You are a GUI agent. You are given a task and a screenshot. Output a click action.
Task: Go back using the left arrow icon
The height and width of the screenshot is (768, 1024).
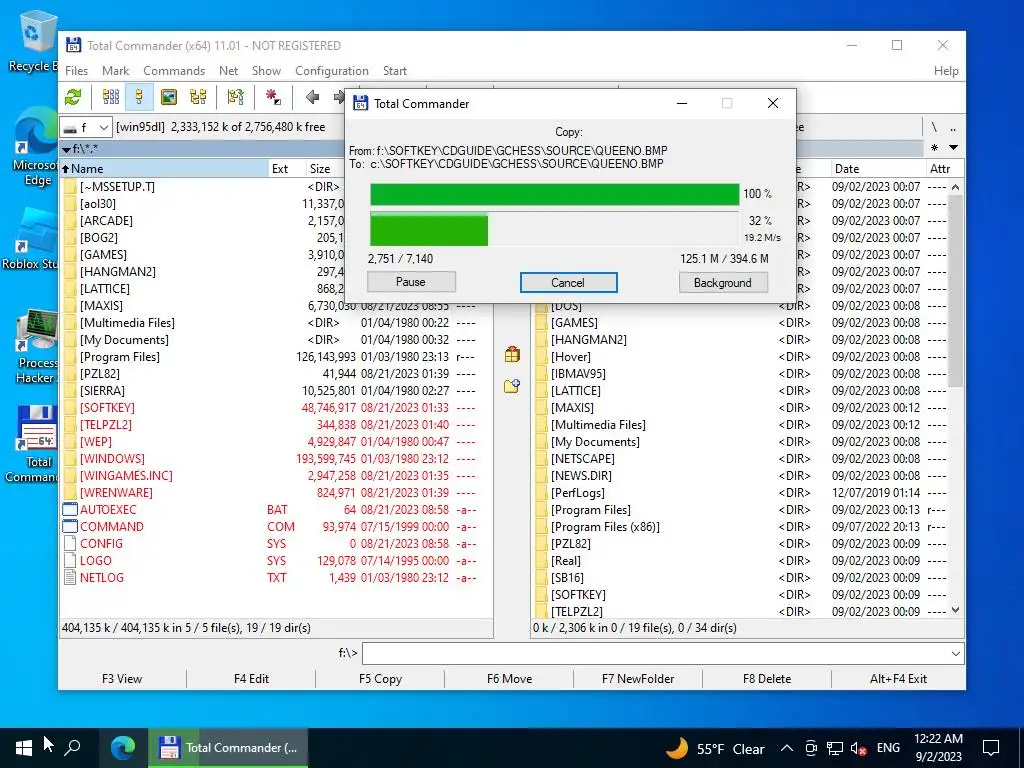tap(312, 97)
